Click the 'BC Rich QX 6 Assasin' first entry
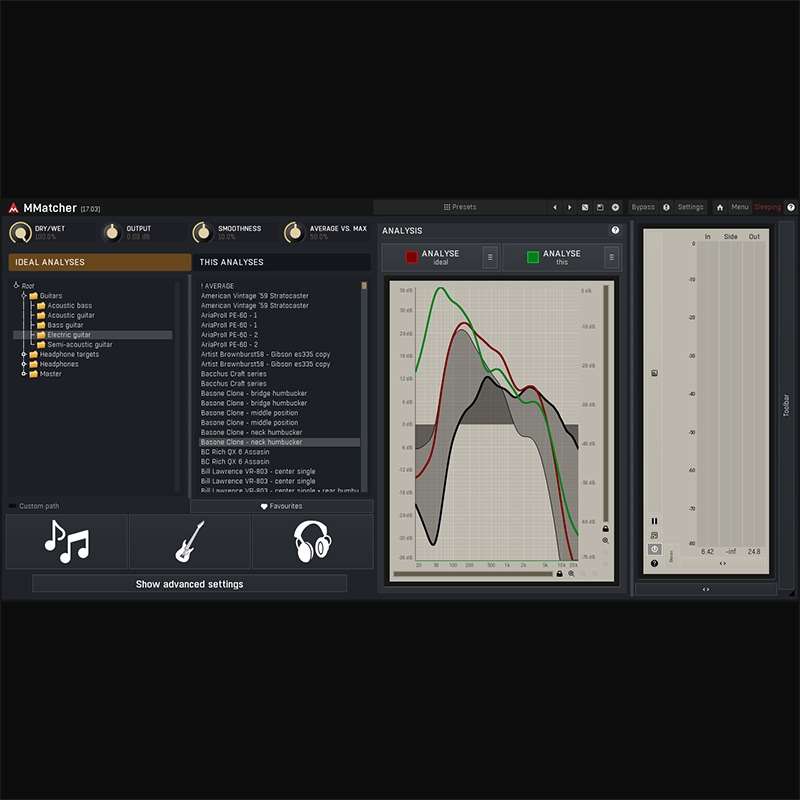 [235, 452]
